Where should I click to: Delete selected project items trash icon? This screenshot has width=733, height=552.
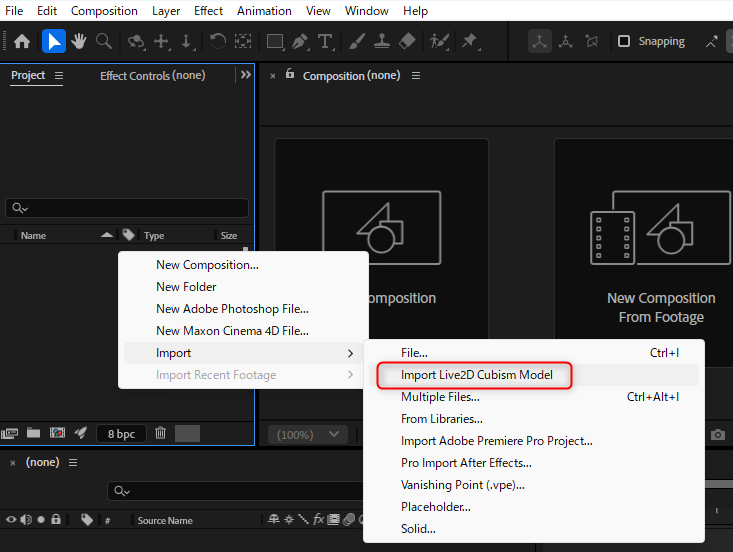[160, 433]
